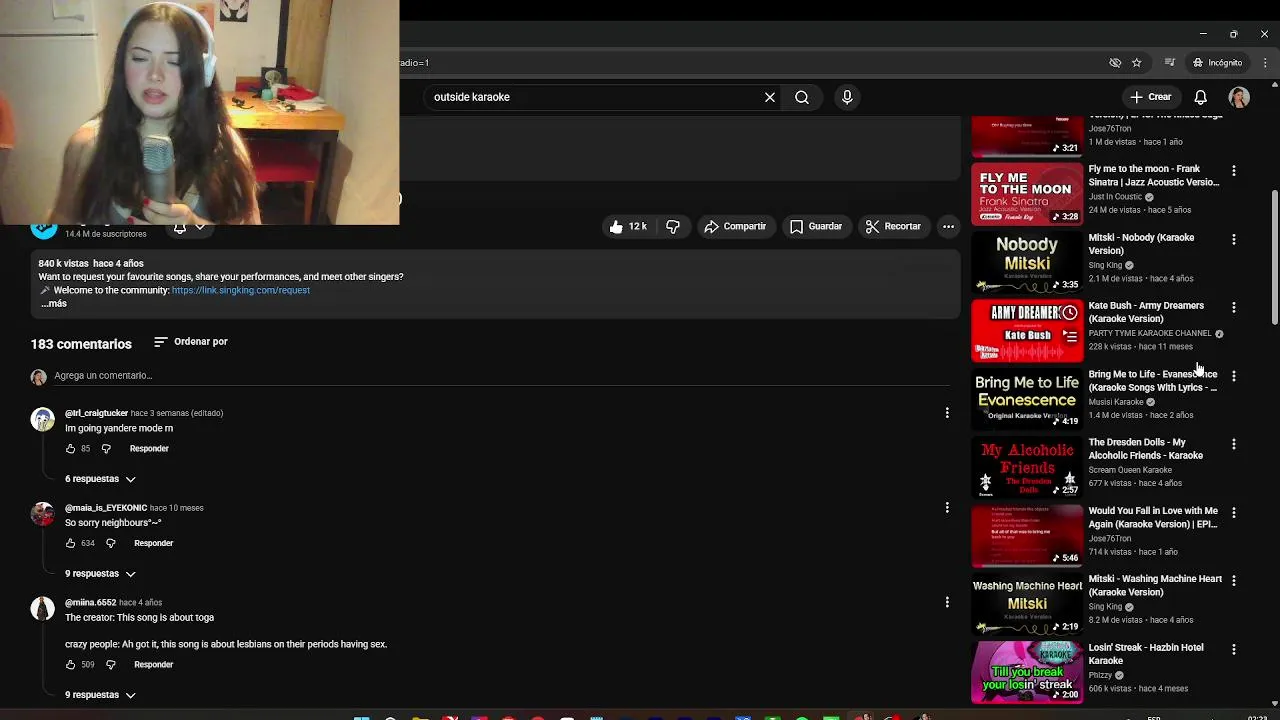The width and height of the screenshot is (1280, 720).
Task: Open options for Kate Bush Army Dreamers
Action: point(1234,308)
